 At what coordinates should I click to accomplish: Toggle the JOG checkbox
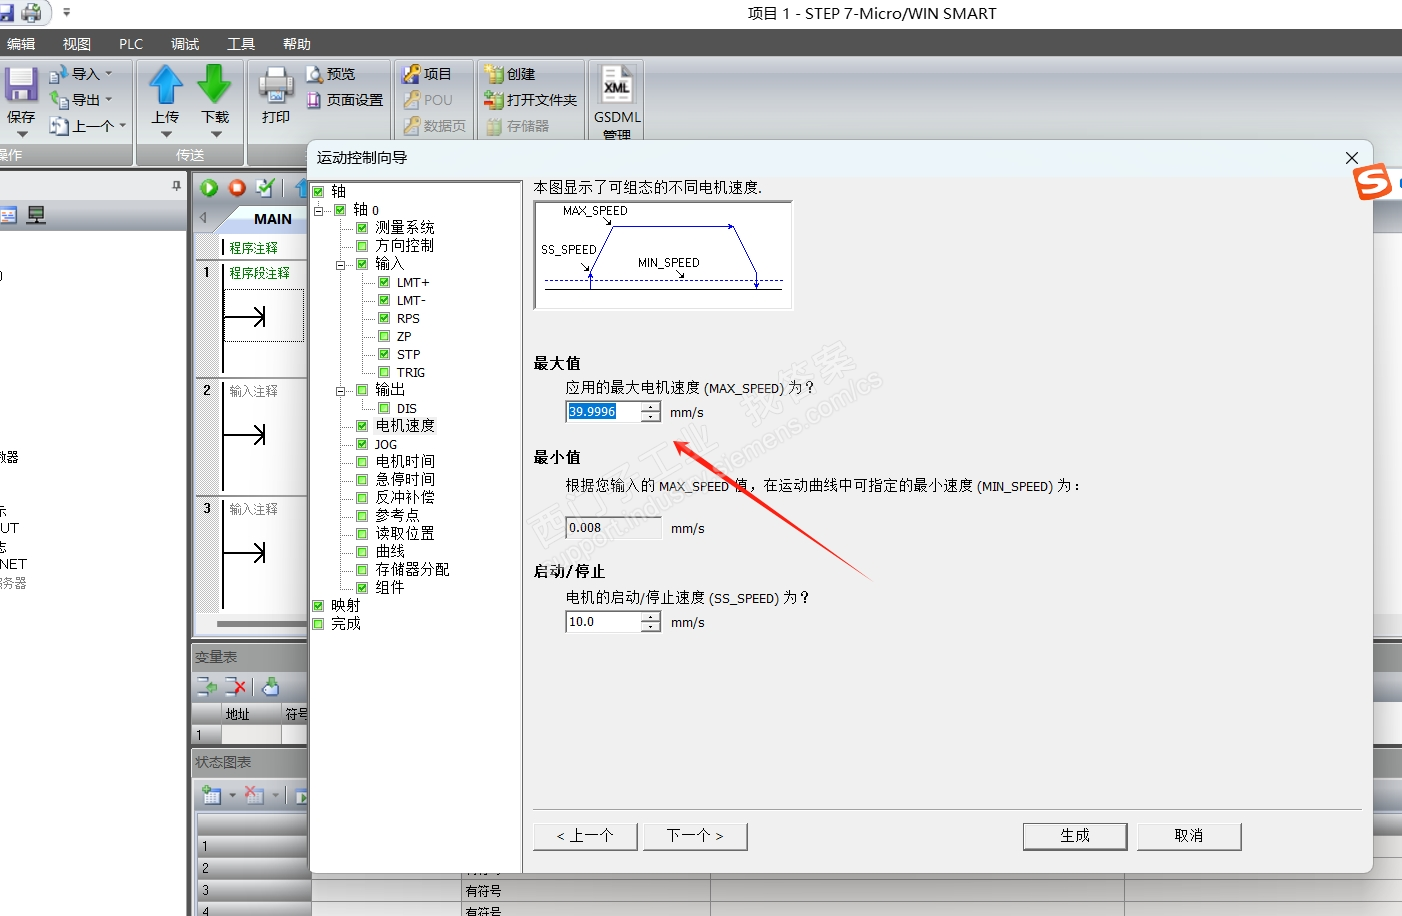point(362,444)
